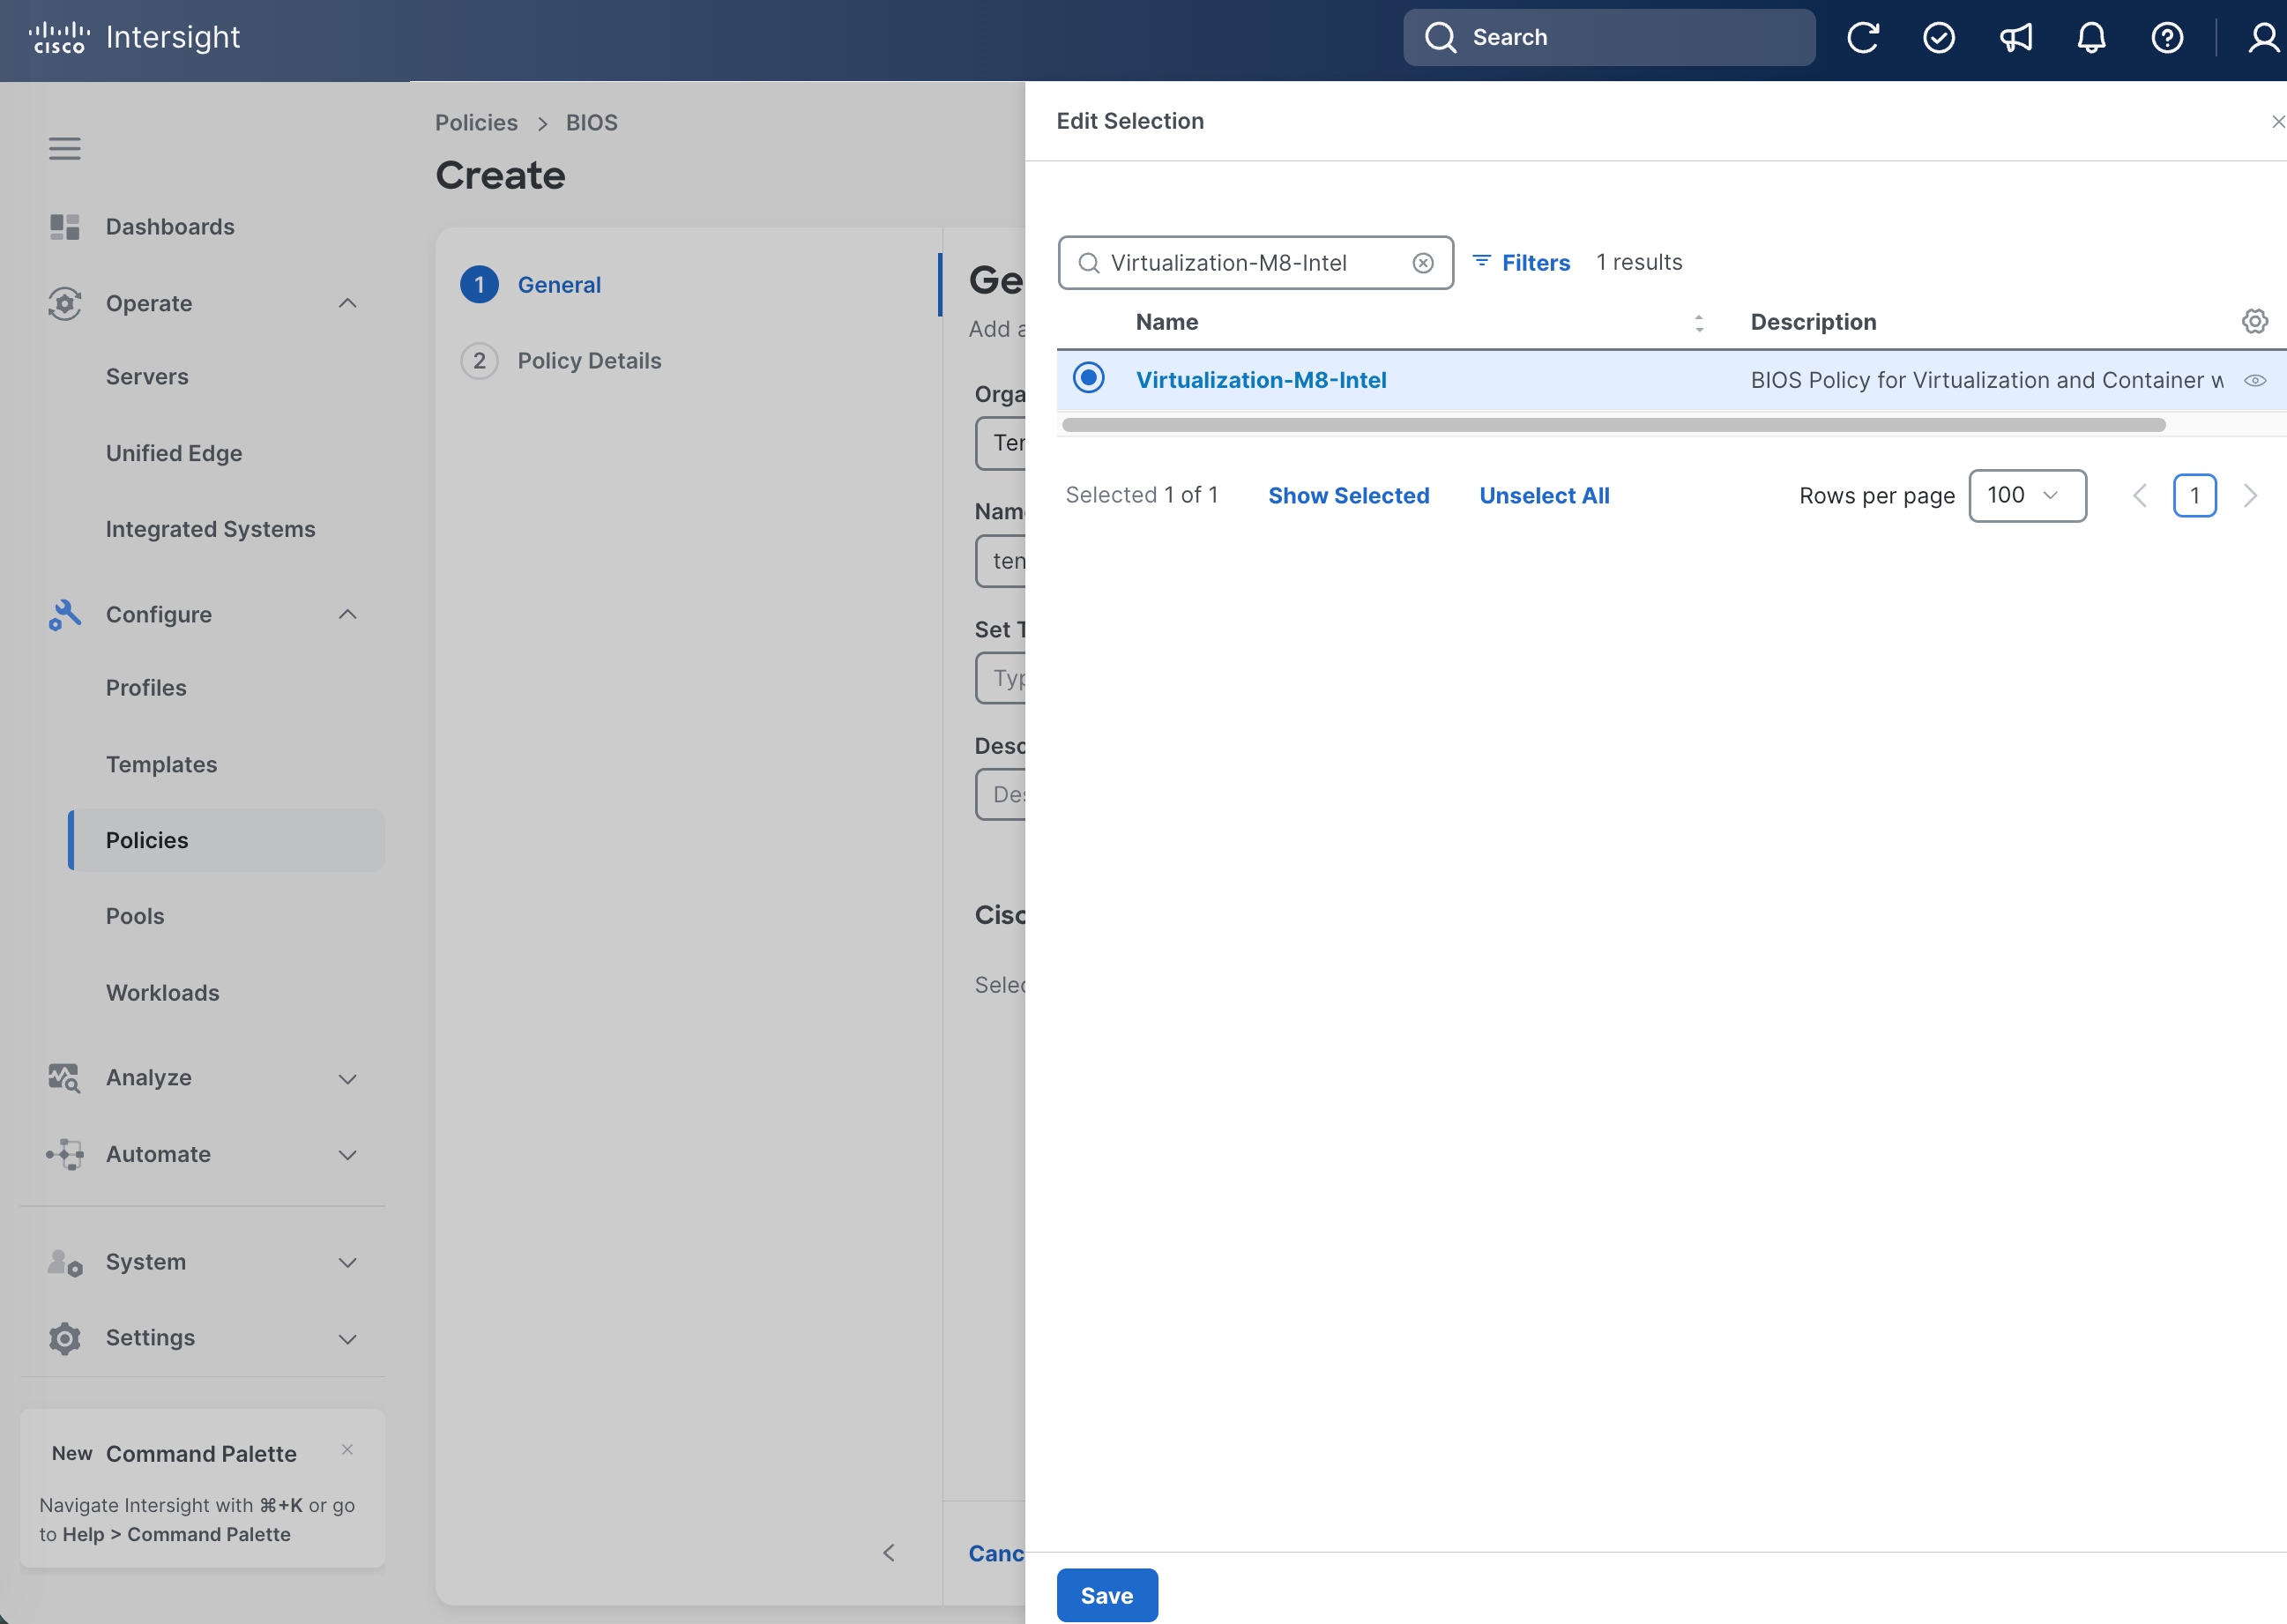Image resolution: width=2287 pixels, height=1624 pixels.
Task: Collapse the steps panel with arrow
Action: pyautogui.click(x=888, y=1552)
